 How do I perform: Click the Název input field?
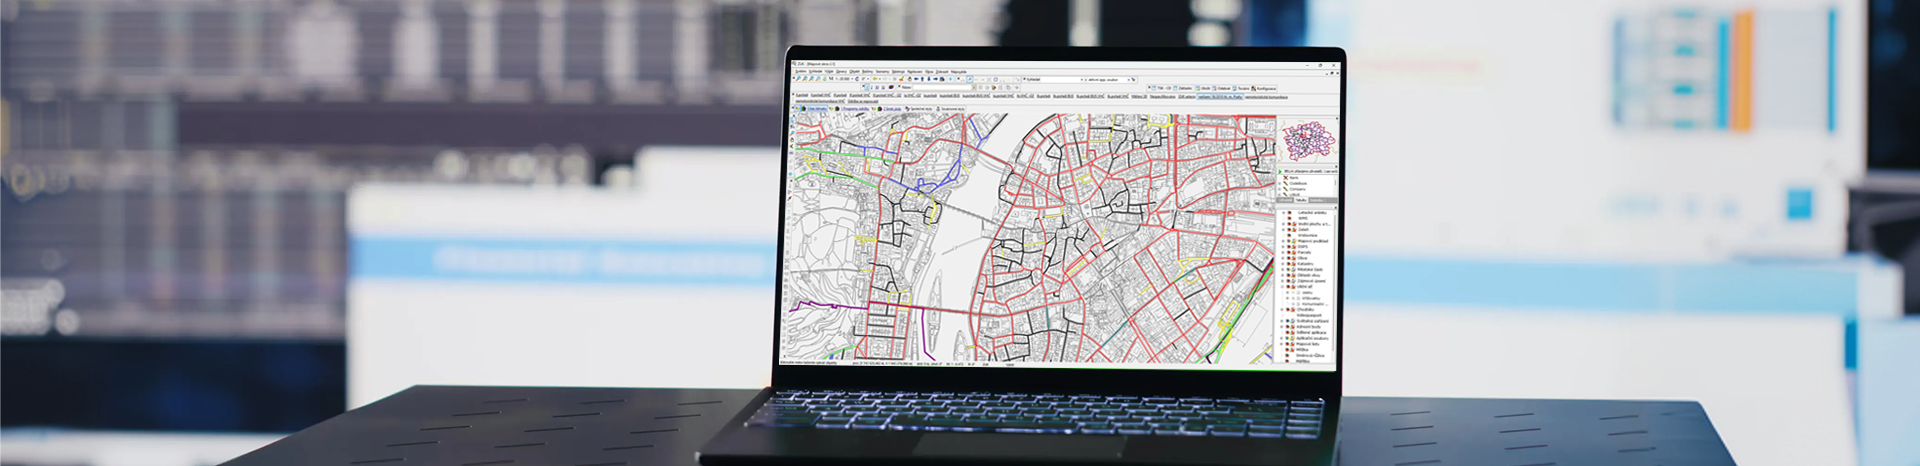942,87
